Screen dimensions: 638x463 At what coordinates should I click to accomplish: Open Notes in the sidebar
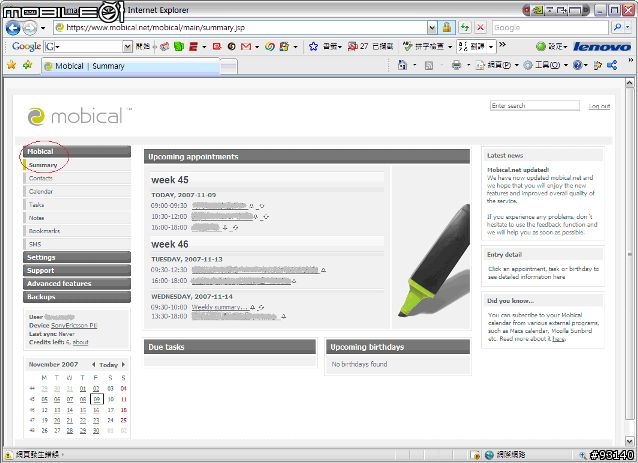click(77, 218)
